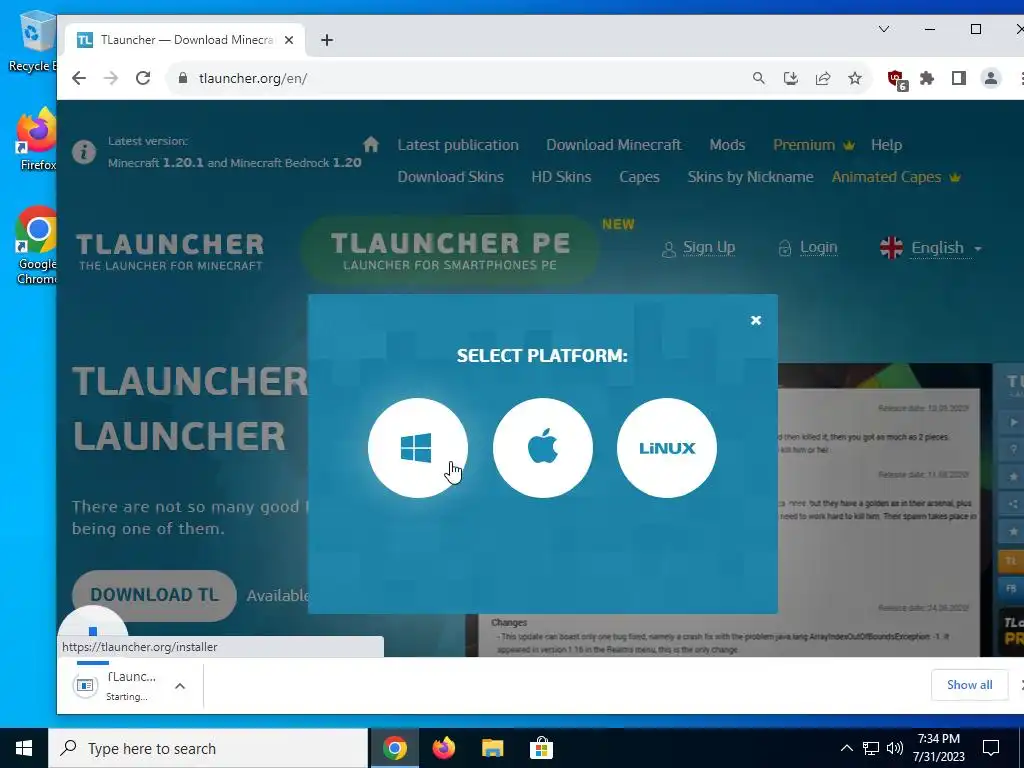1024x768 pixels.
Task: Open the TLauncher PE banner
Action: point(450,251)
